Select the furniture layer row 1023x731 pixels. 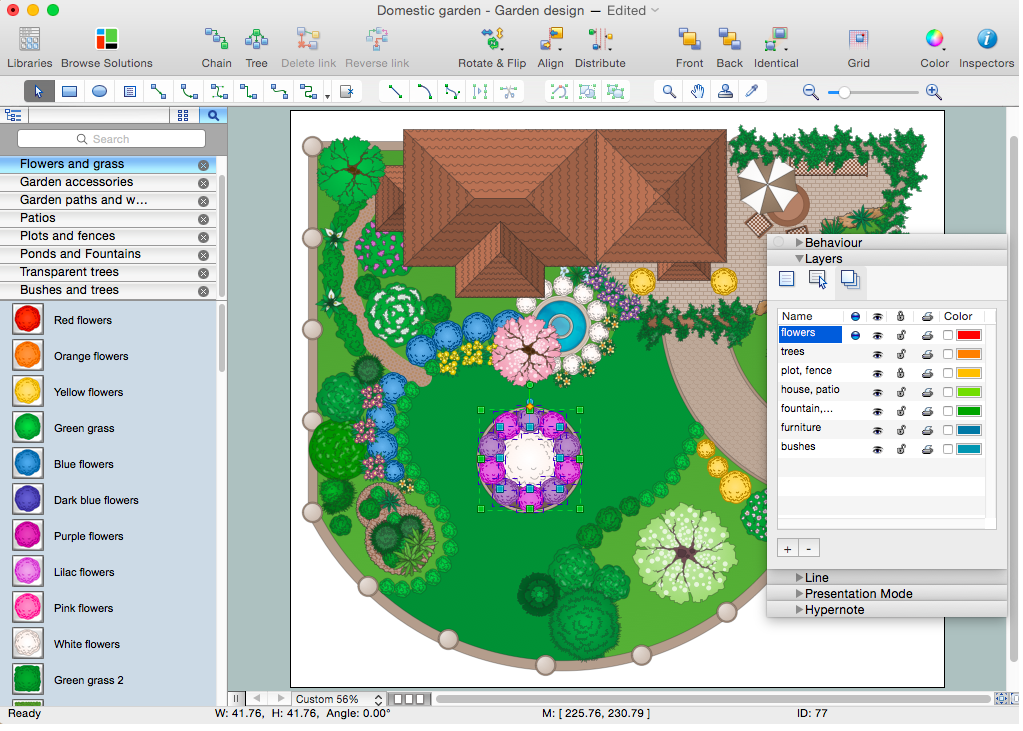tap(881, 429)
